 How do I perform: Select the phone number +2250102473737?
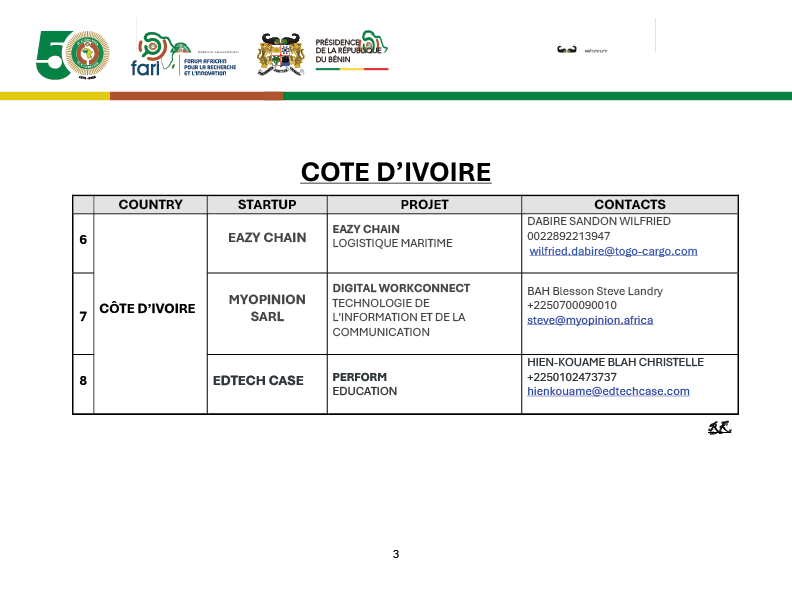(x=572, y=377)
